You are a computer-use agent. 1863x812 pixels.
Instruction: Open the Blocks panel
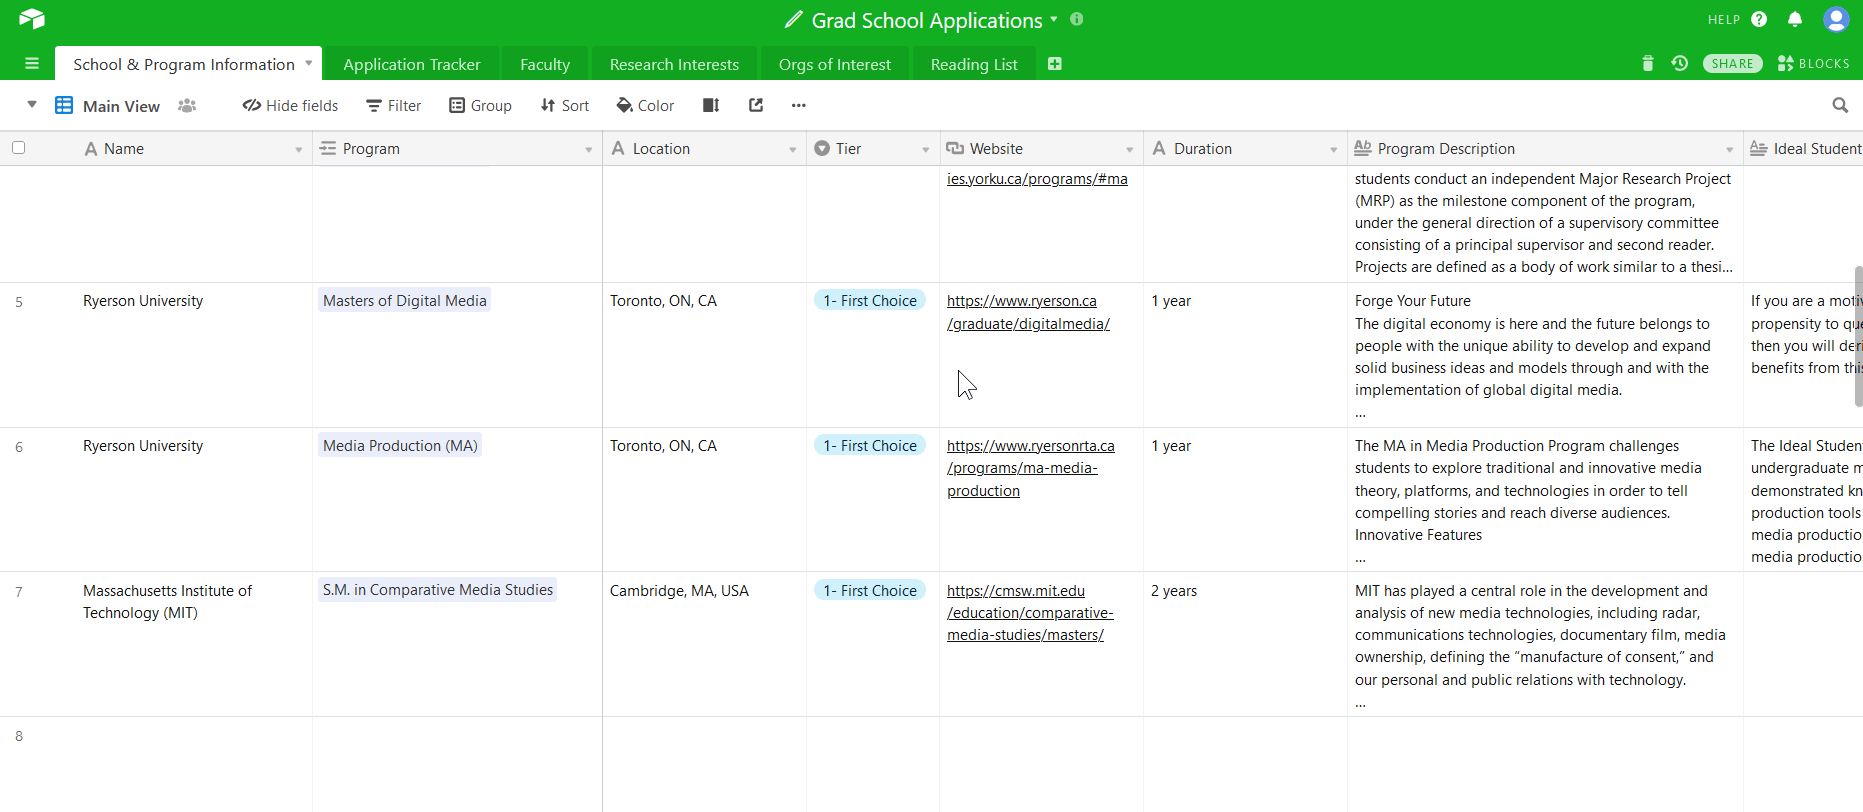tap(1813, 63)
